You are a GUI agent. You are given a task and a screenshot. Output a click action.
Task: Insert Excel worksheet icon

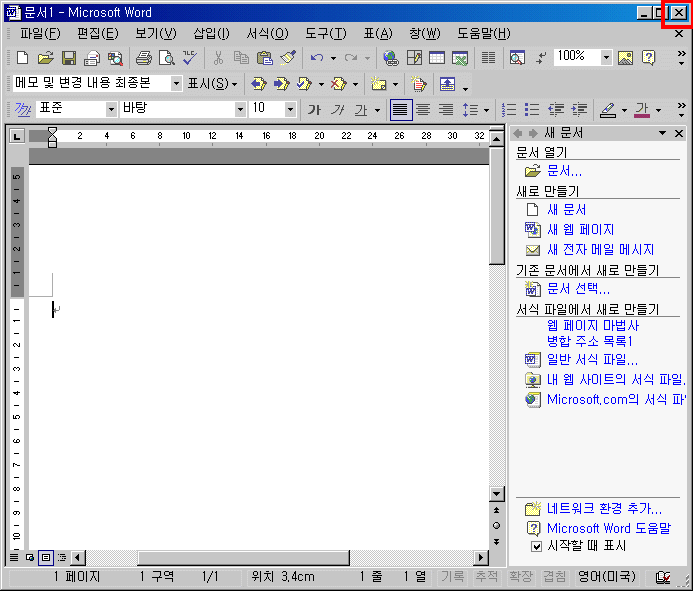[x=460, y=58]
